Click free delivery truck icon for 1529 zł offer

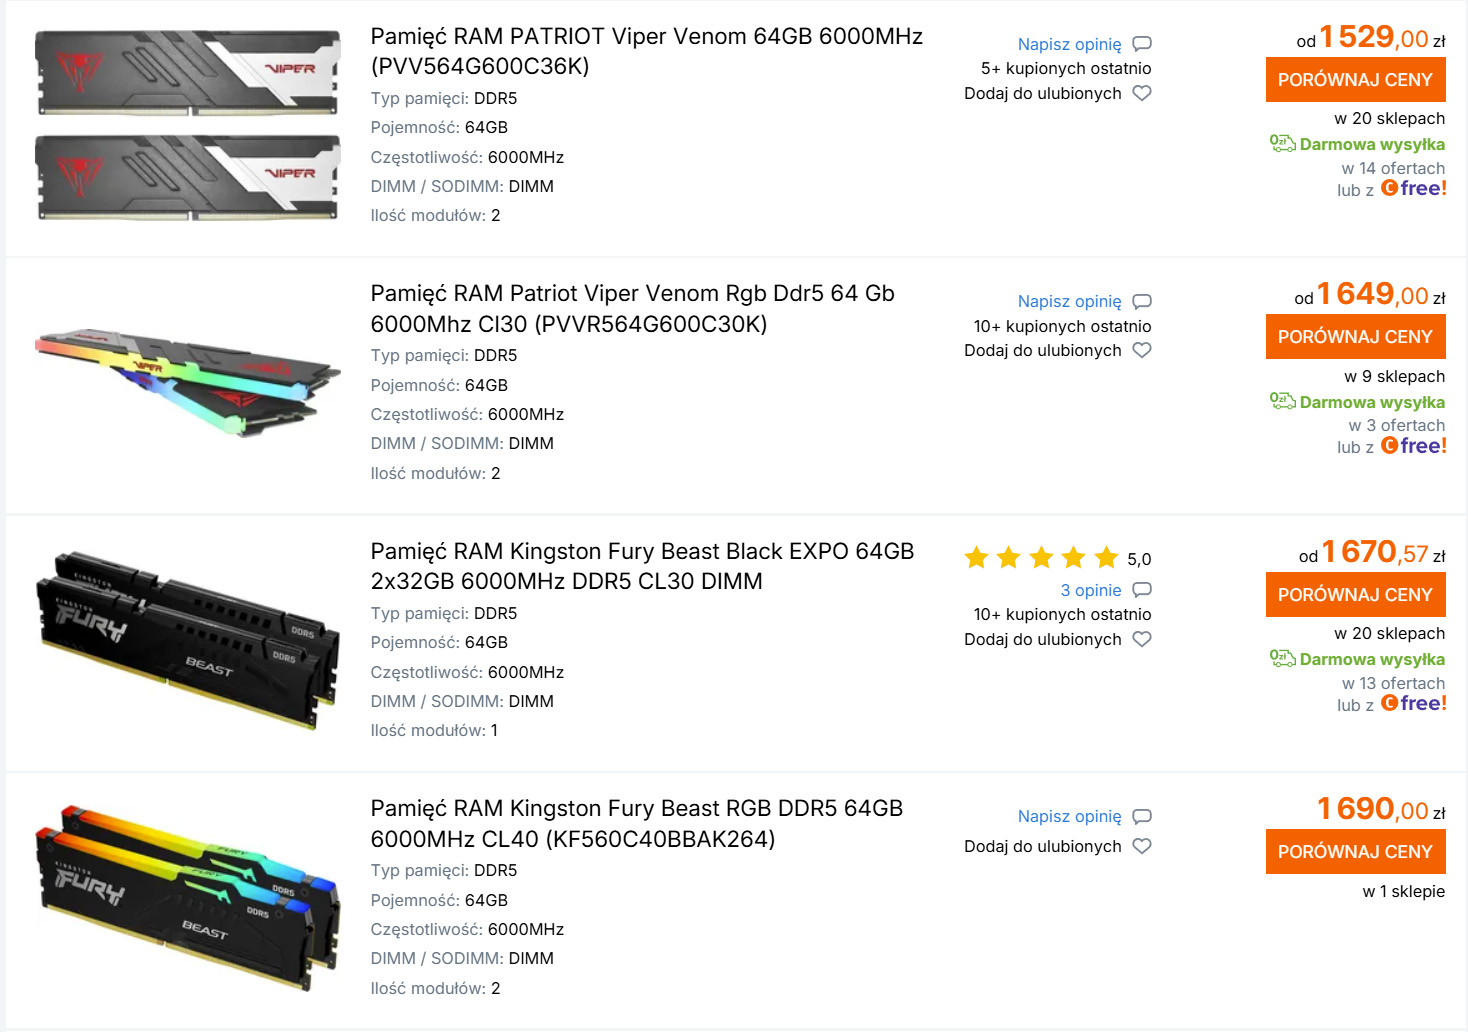1282,143
